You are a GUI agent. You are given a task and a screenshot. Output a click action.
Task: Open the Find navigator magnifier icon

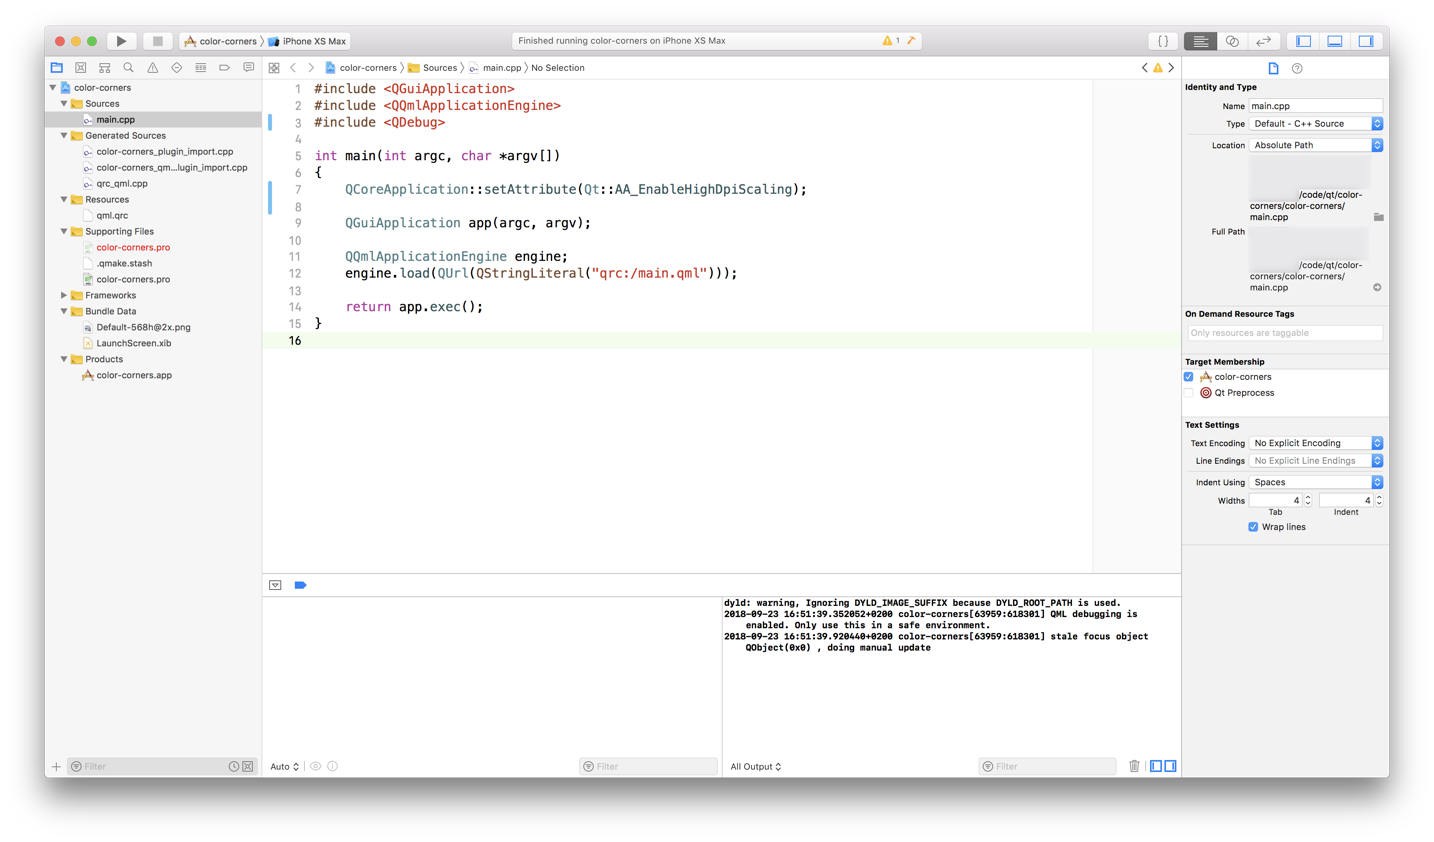pyautogui.click(x=129, y=68)
